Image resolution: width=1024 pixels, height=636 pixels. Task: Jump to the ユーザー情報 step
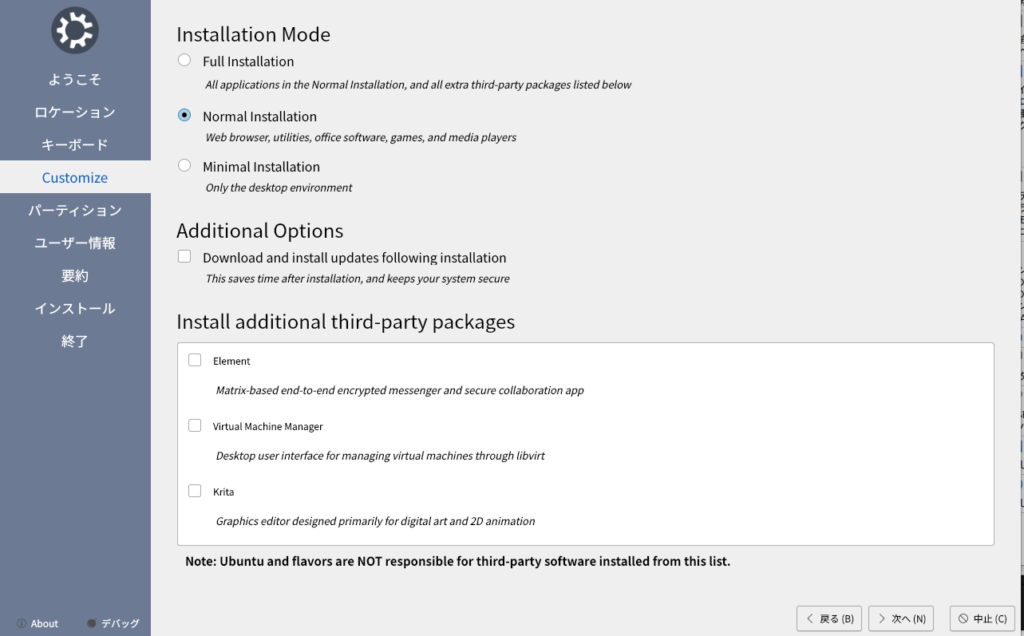pos(75,243)
